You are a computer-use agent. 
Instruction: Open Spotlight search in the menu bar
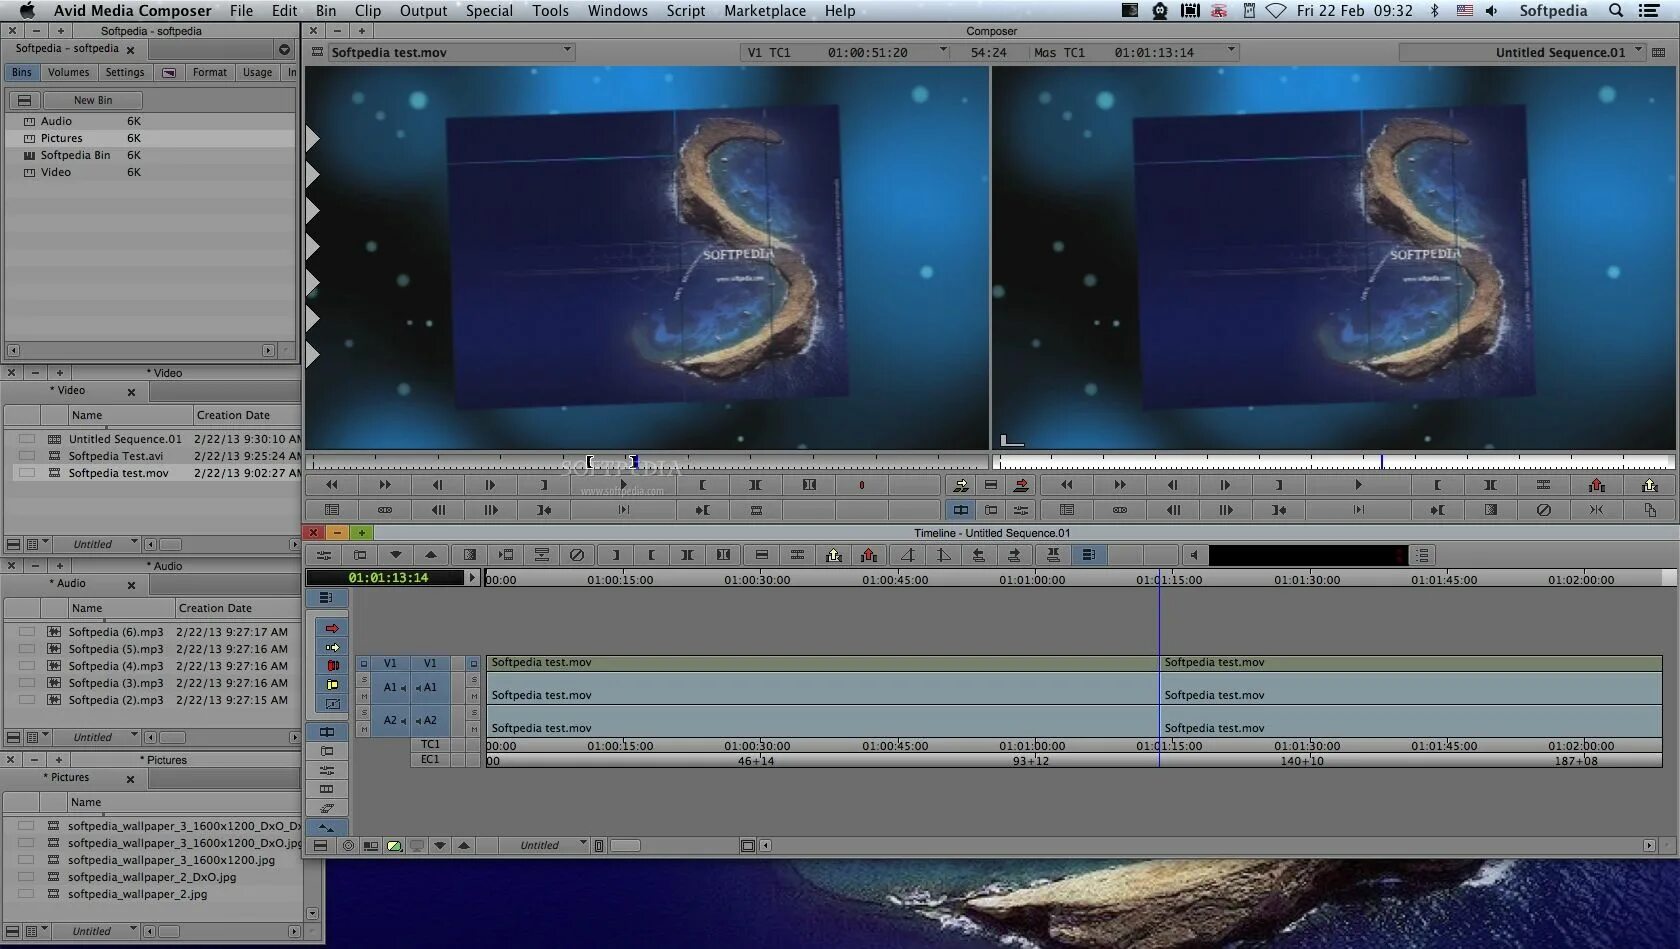1615,11
